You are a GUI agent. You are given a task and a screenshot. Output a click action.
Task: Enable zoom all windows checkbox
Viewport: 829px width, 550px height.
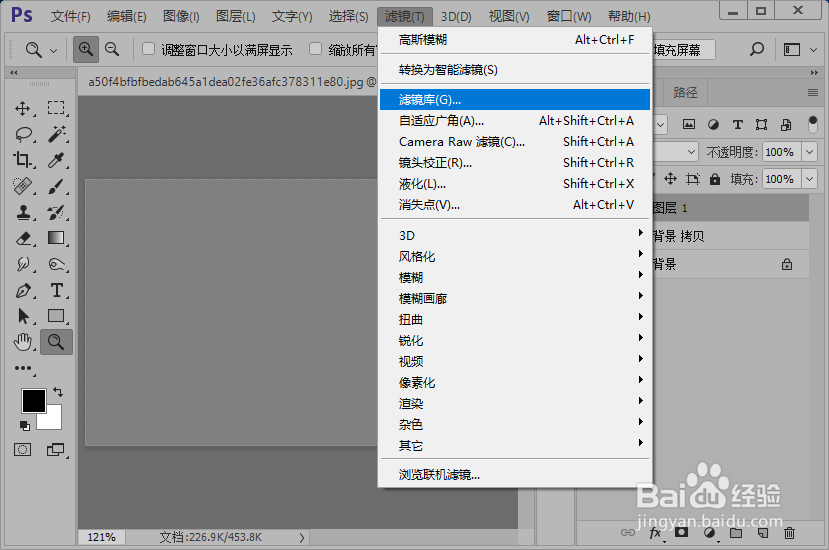pyautogui.click(x=316, y=49)
